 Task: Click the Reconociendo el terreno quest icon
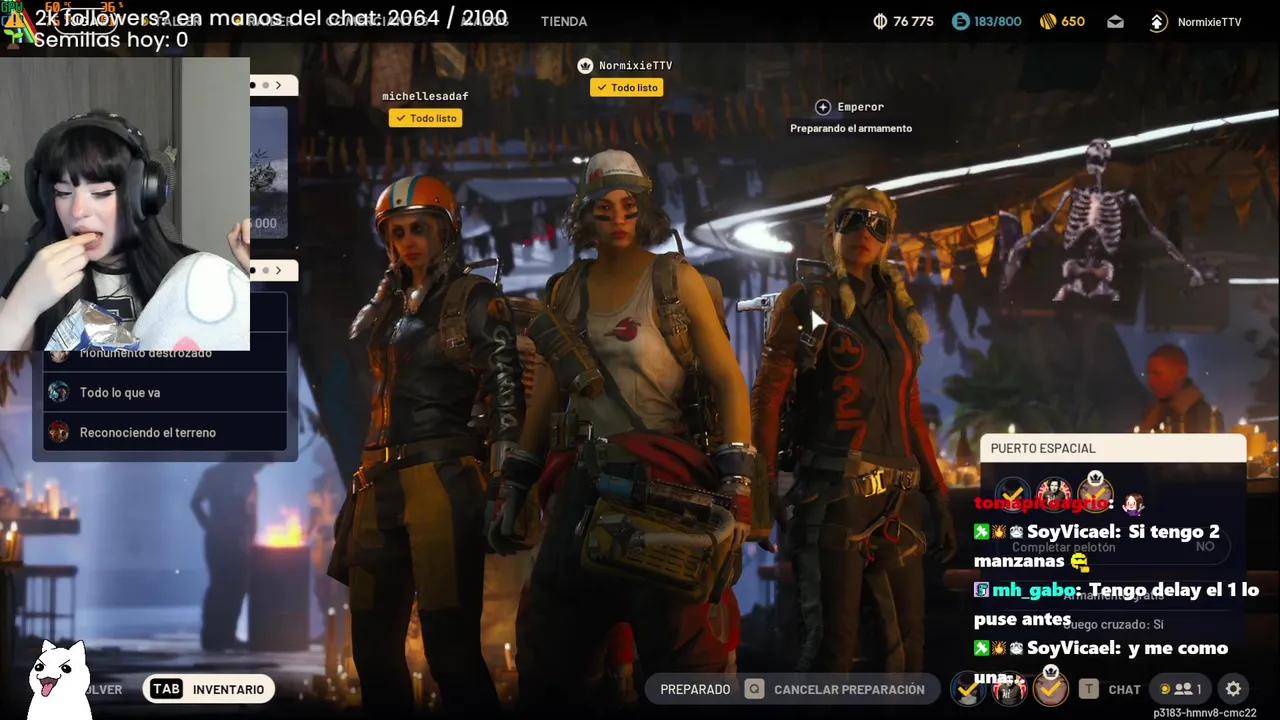[59, 433]
